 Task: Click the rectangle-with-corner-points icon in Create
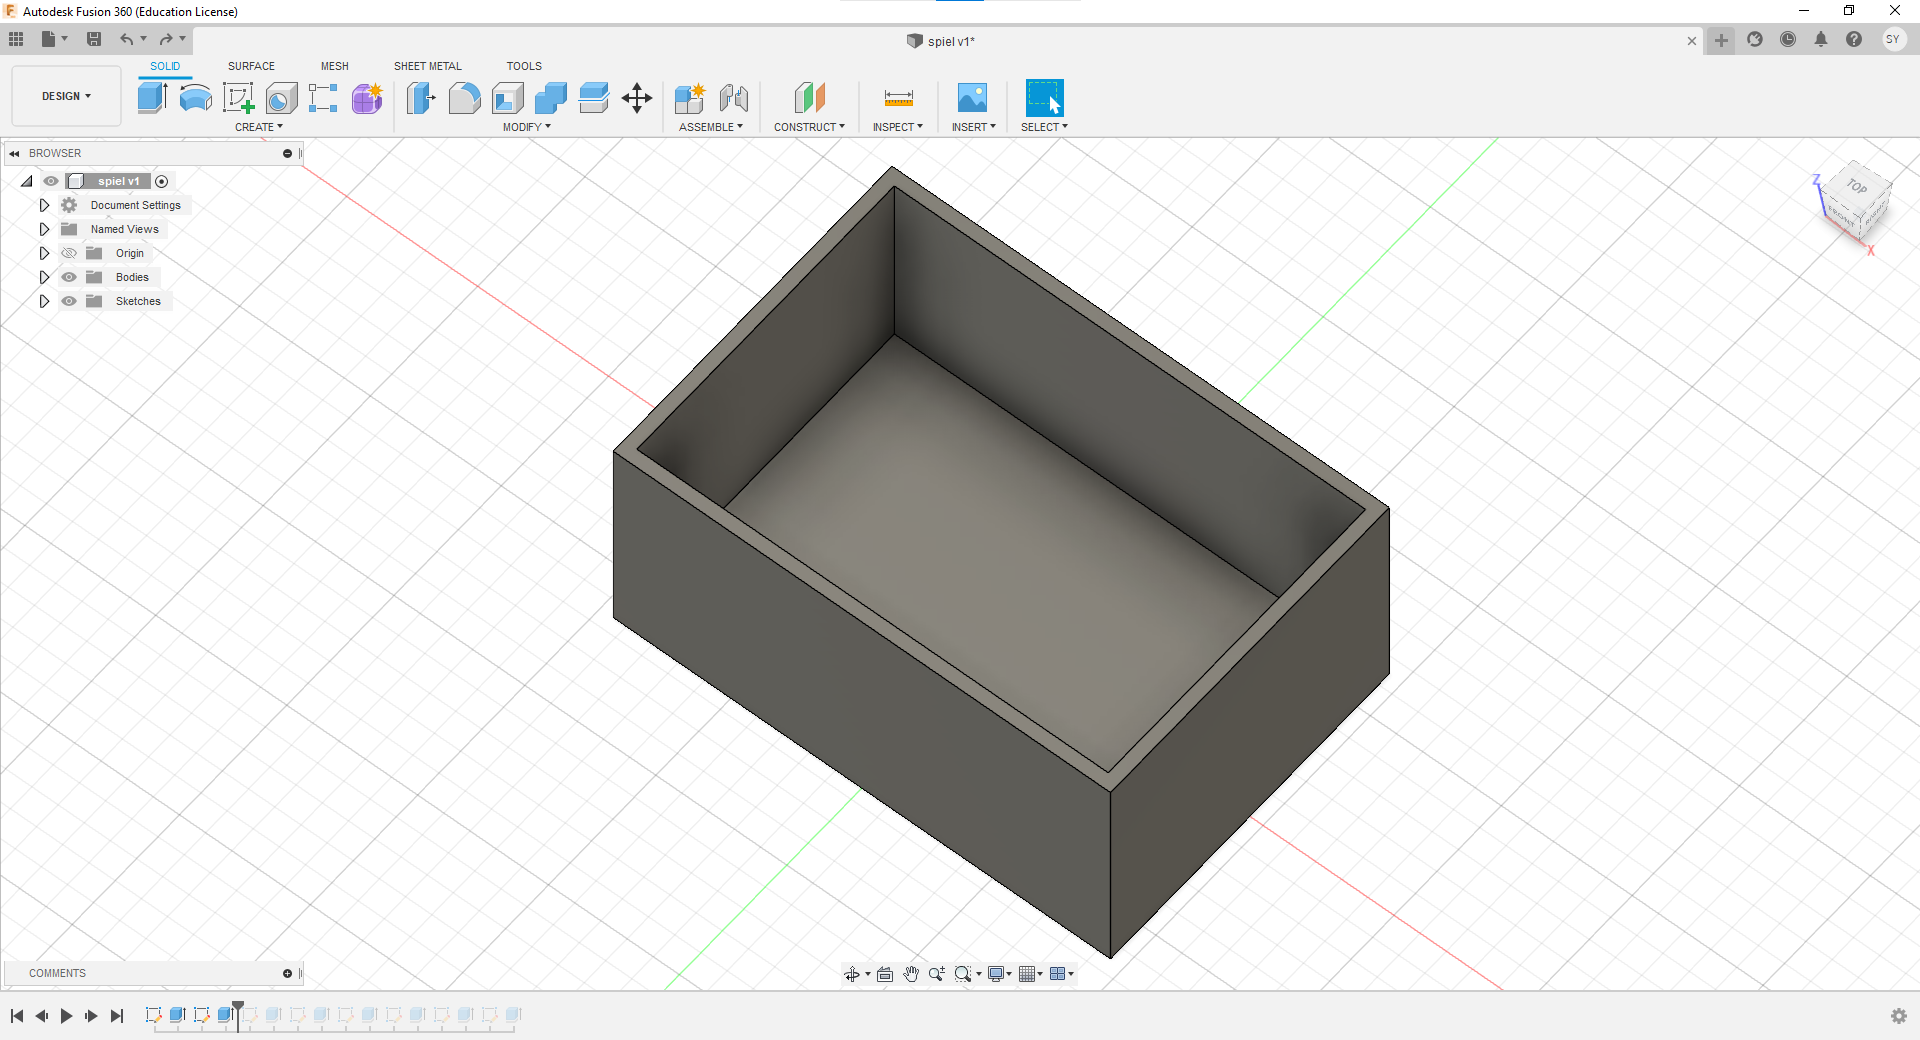323,98
